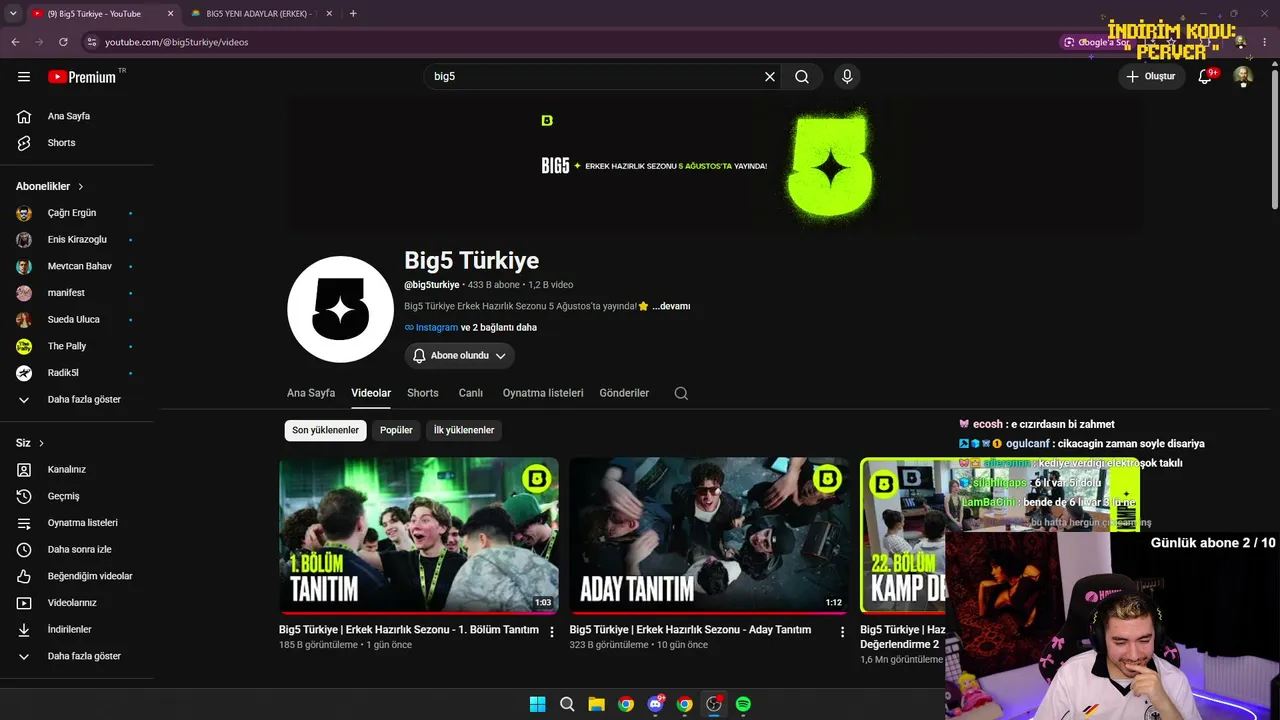This screenshot has width=1280, height=720.
Task: Reload the page with browser refresh
Action: pos(63,42)
